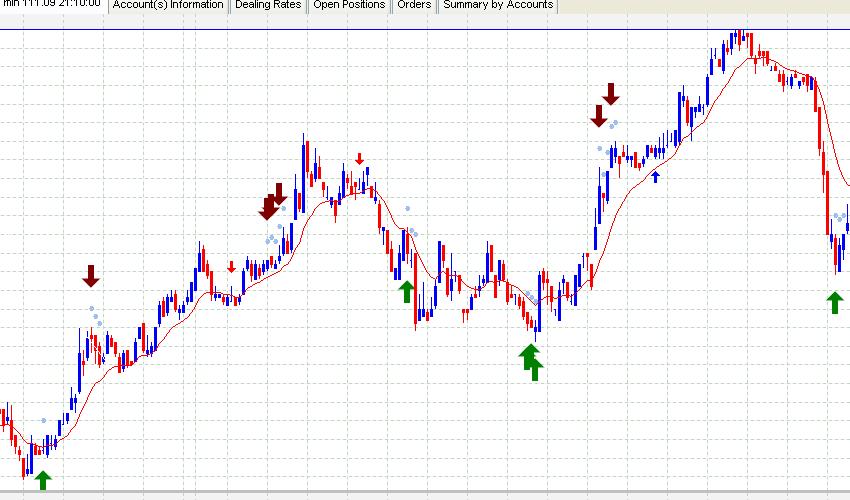Select the Open Positions tab
The image size is (850, 500).
(349, 5)
